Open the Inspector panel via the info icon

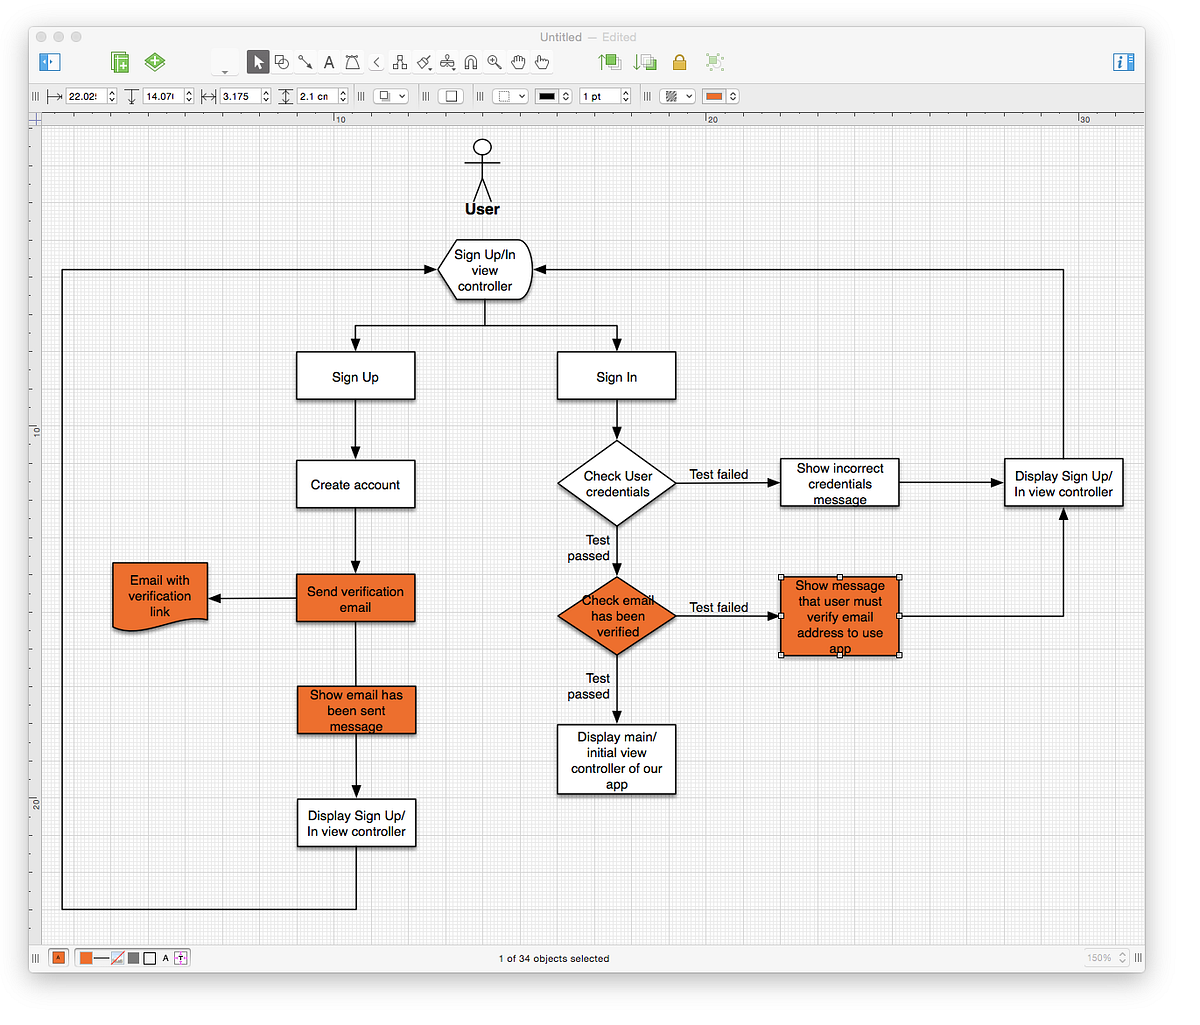click(1123, 62)
